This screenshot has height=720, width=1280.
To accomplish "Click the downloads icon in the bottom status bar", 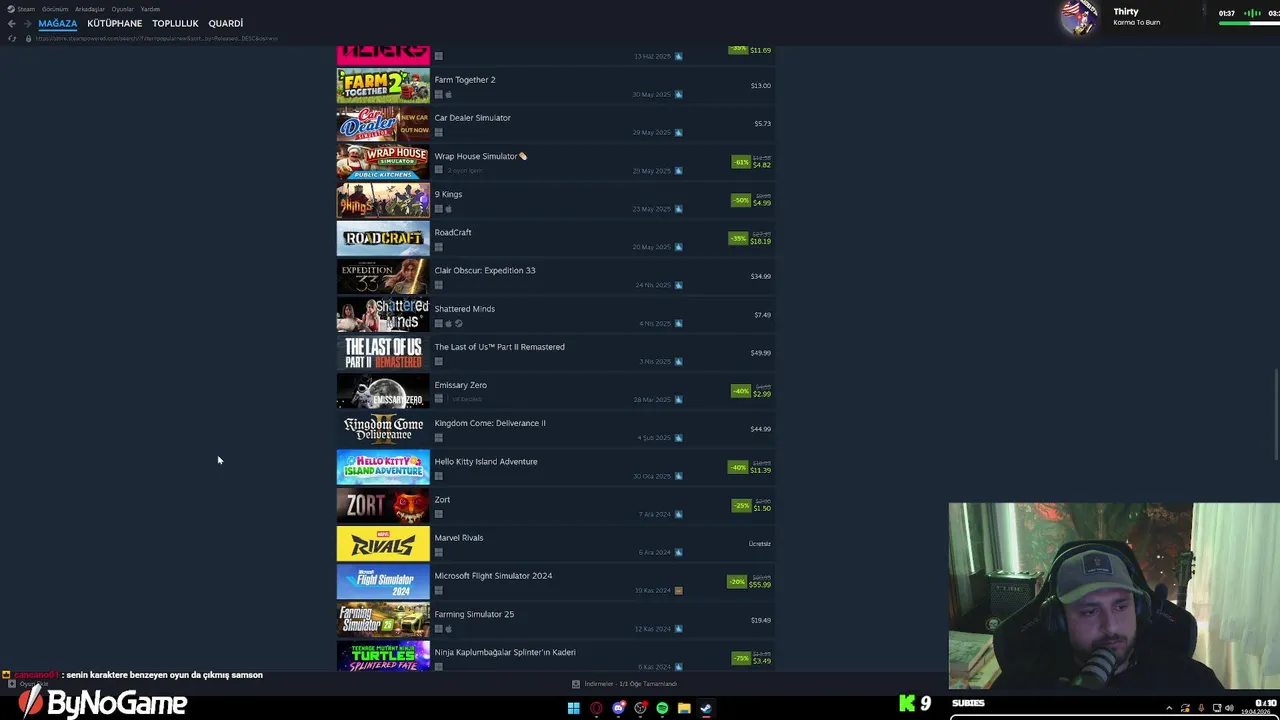I will 576,684.
